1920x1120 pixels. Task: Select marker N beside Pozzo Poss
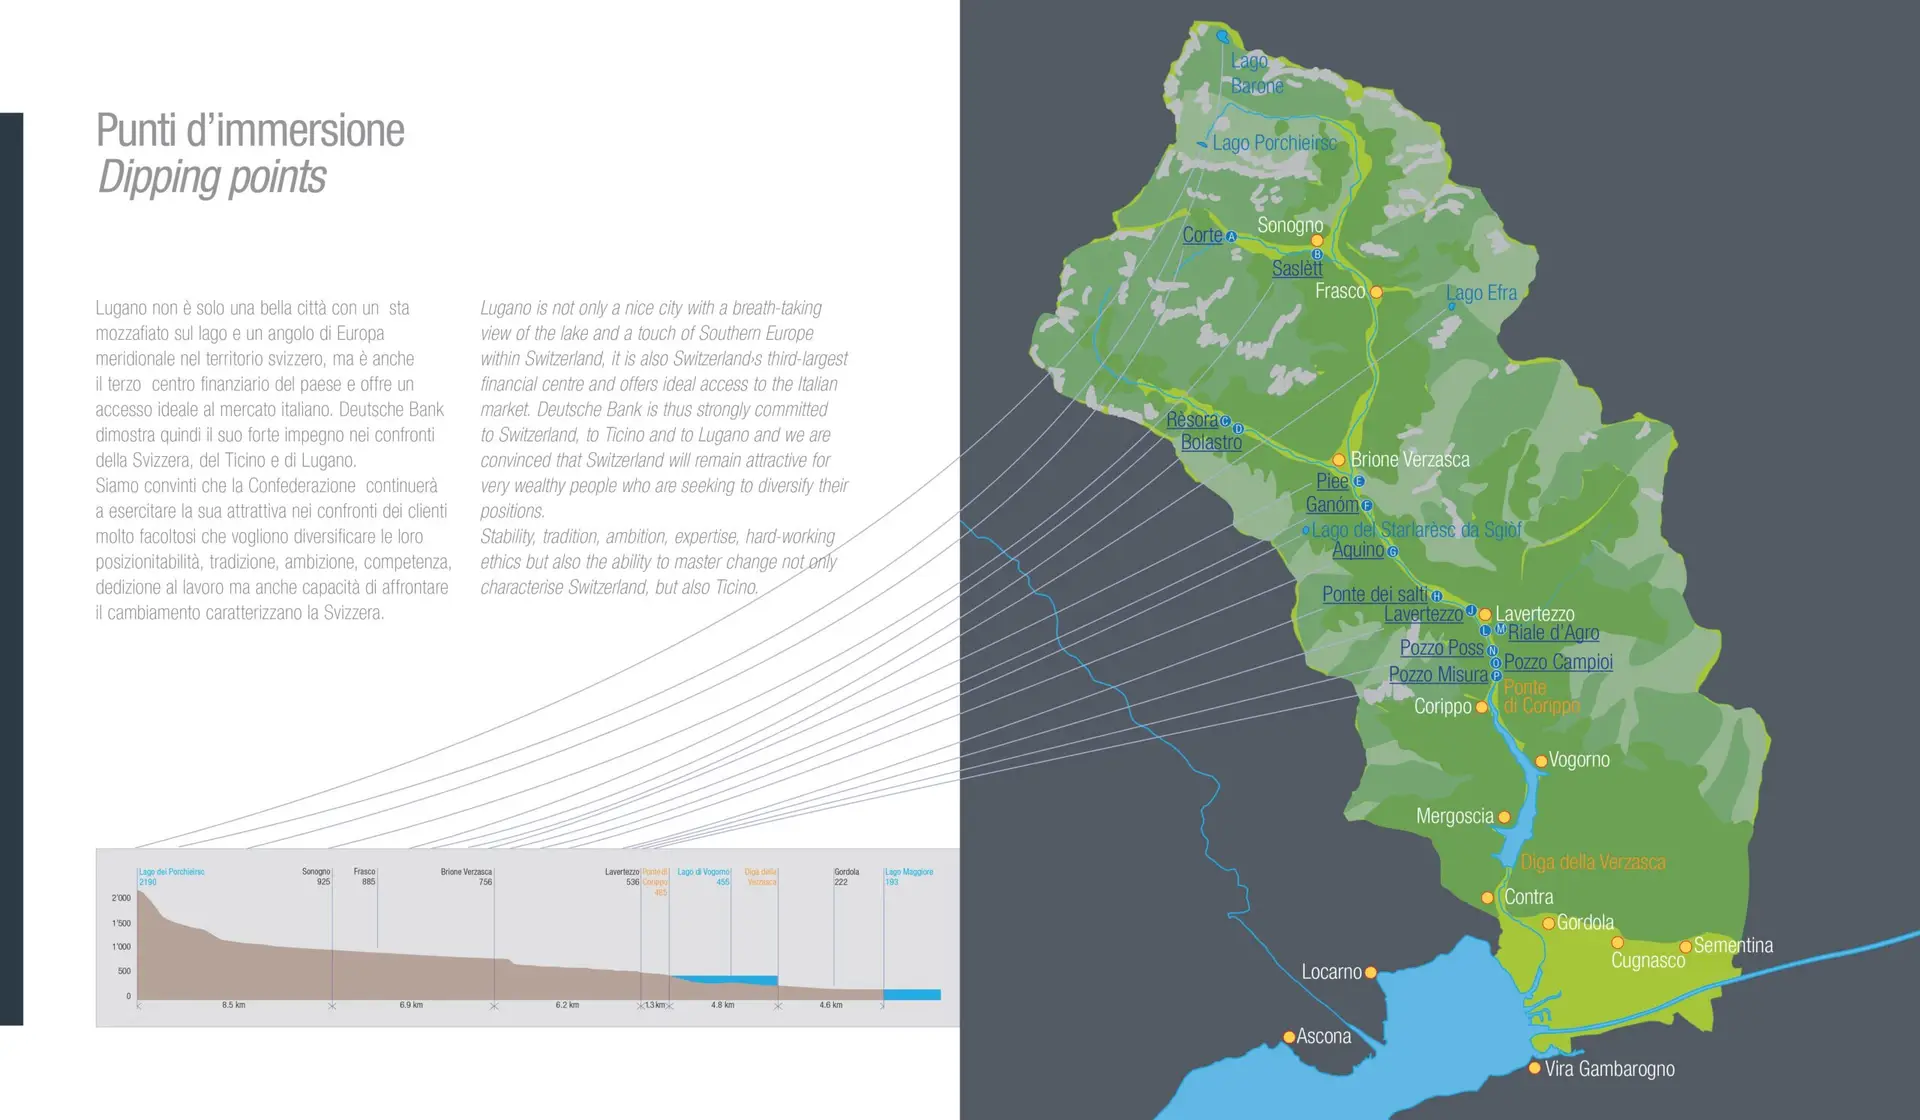tap(1492, 650)
